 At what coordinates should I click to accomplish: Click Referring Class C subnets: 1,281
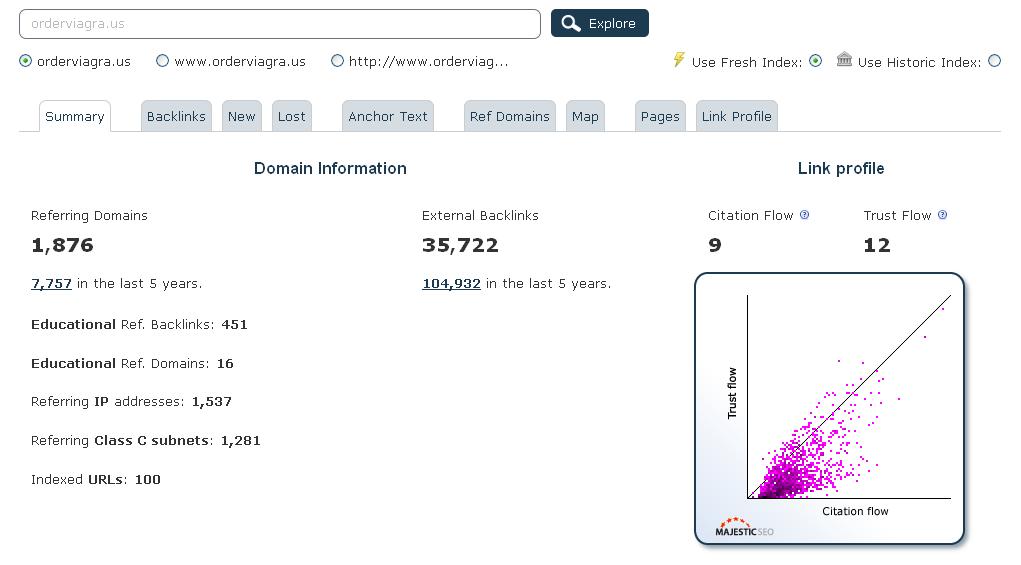(145, 441)
